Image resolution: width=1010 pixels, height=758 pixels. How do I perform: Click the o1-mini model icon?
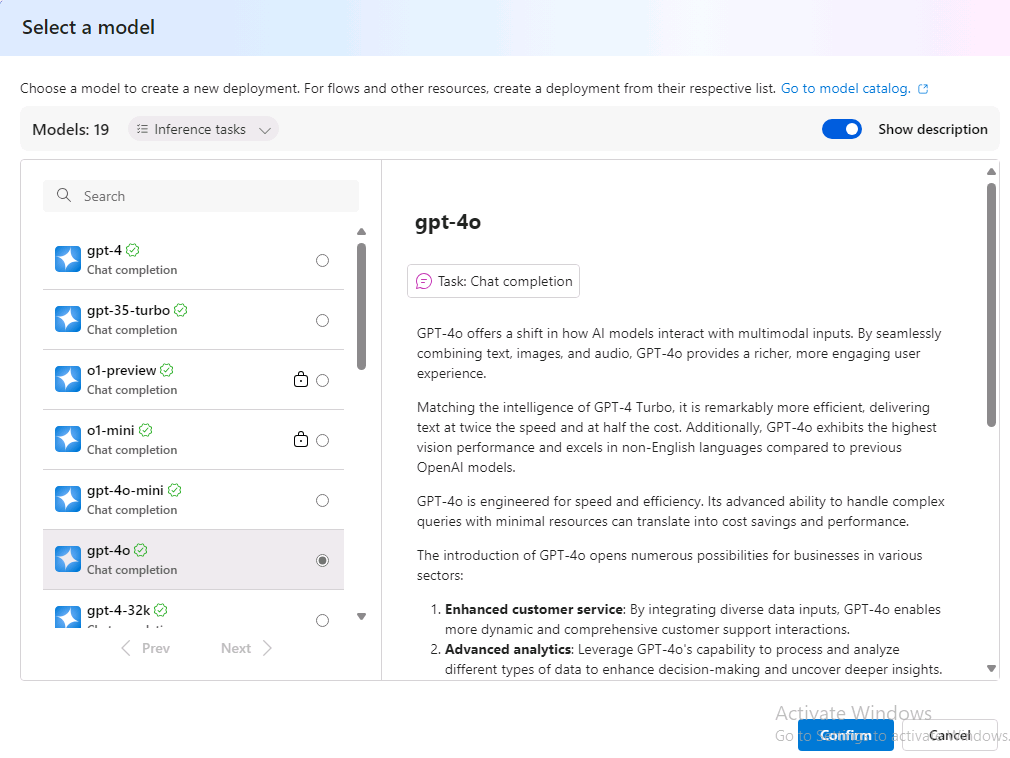[68, 439]
